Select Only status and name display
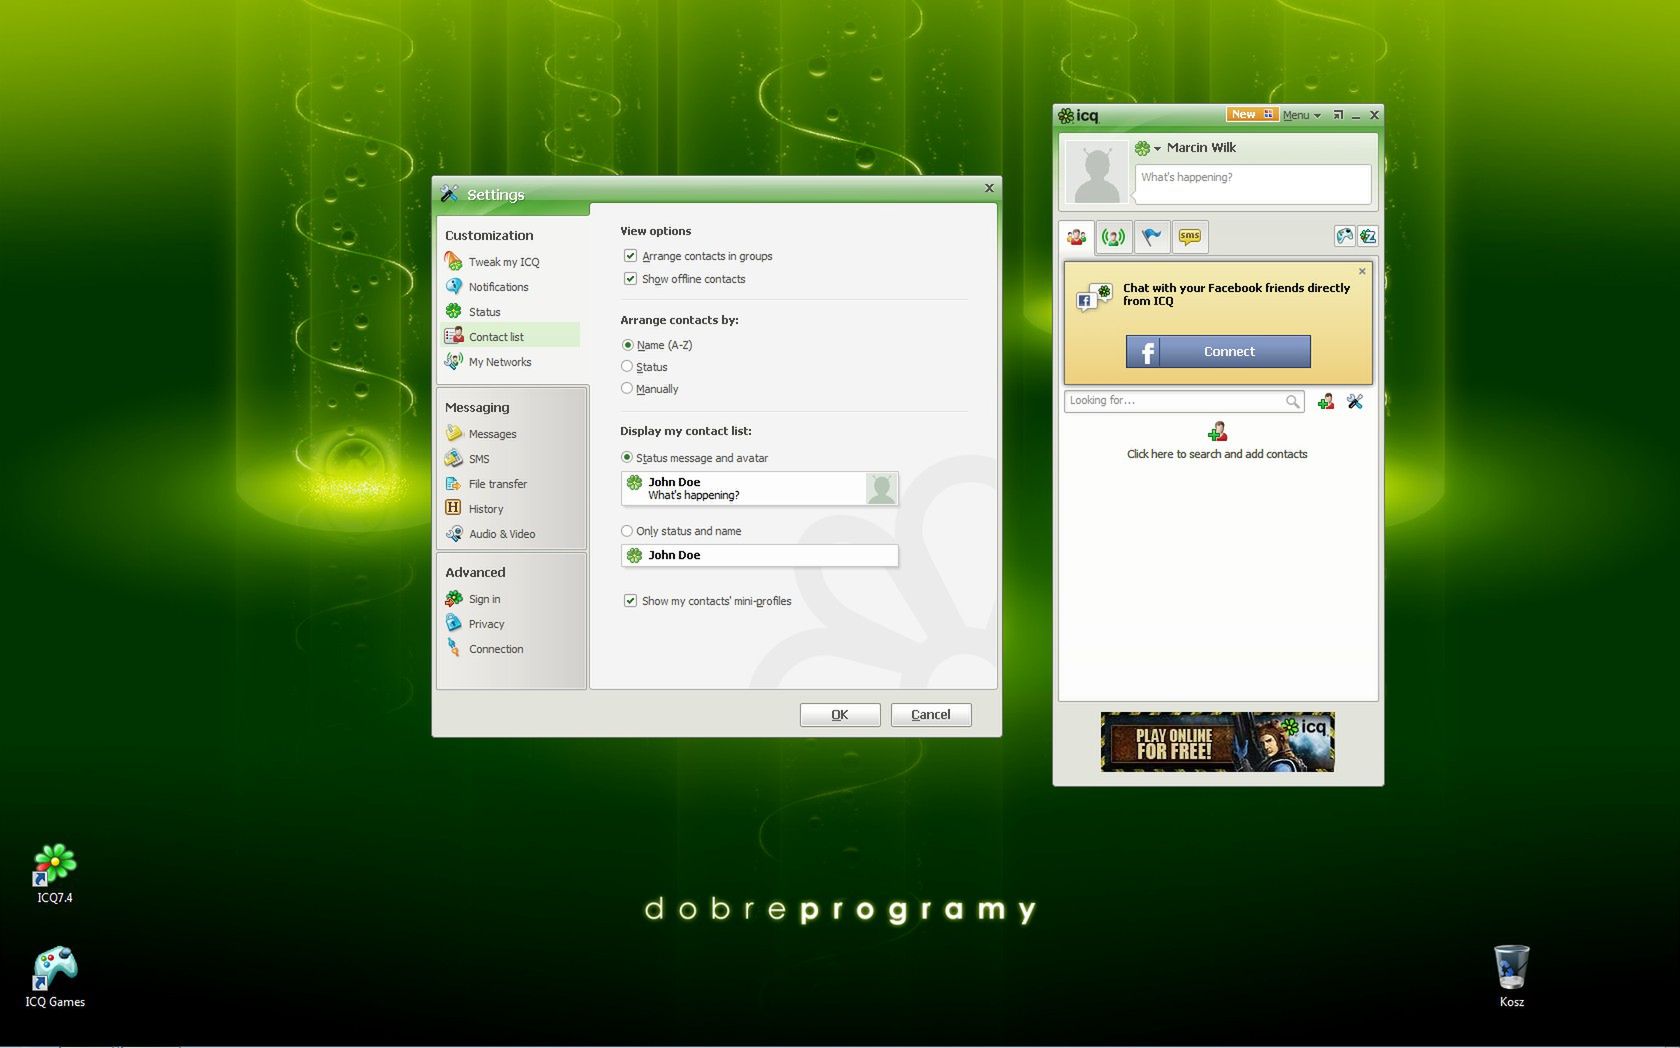 [627, 531]
